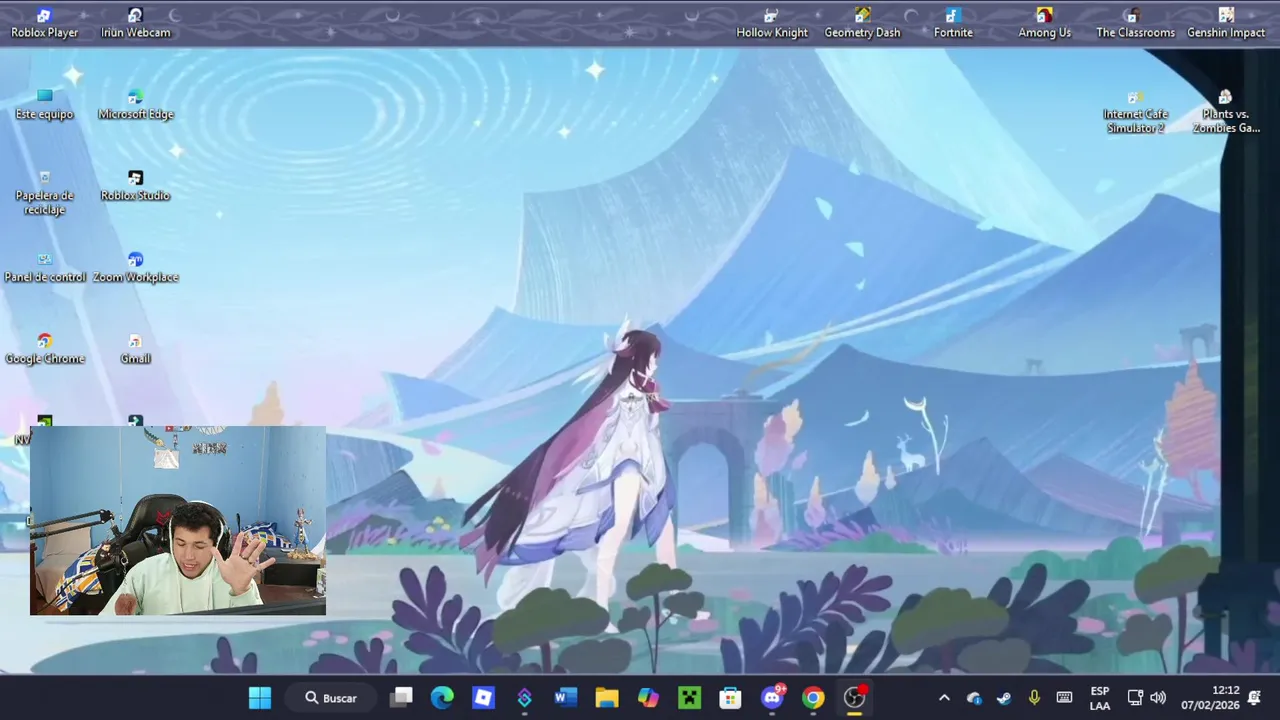Select the Genshin Impact desktop icon
1280x720 pixels.
(1226, 23)
